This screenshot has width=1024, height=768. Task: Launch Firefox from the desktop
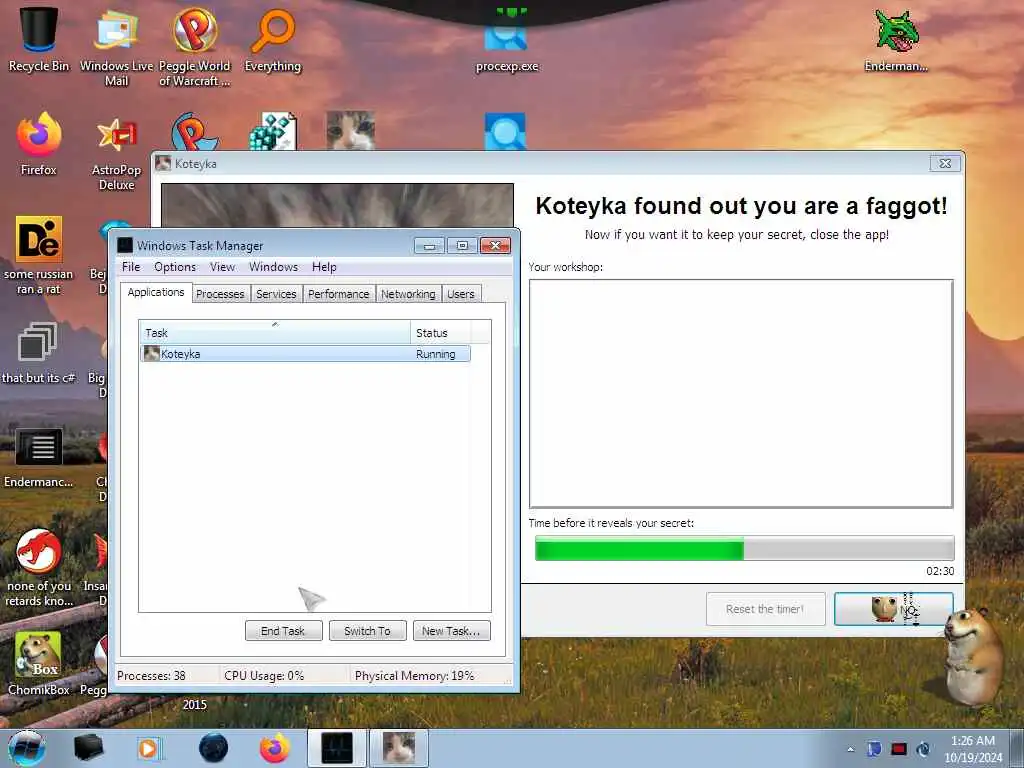tap(39, 144)
